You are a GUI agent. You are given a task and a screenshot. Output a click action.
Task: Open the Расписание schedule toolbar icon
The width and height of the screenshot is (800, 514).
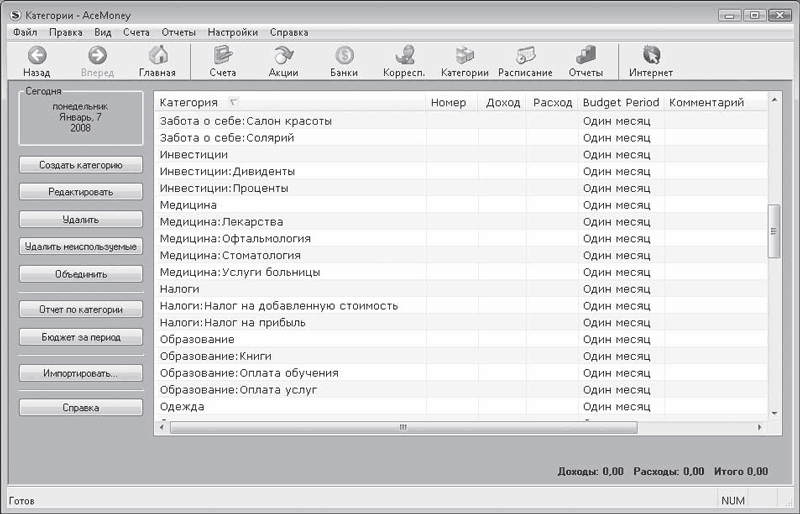(525, 55)
